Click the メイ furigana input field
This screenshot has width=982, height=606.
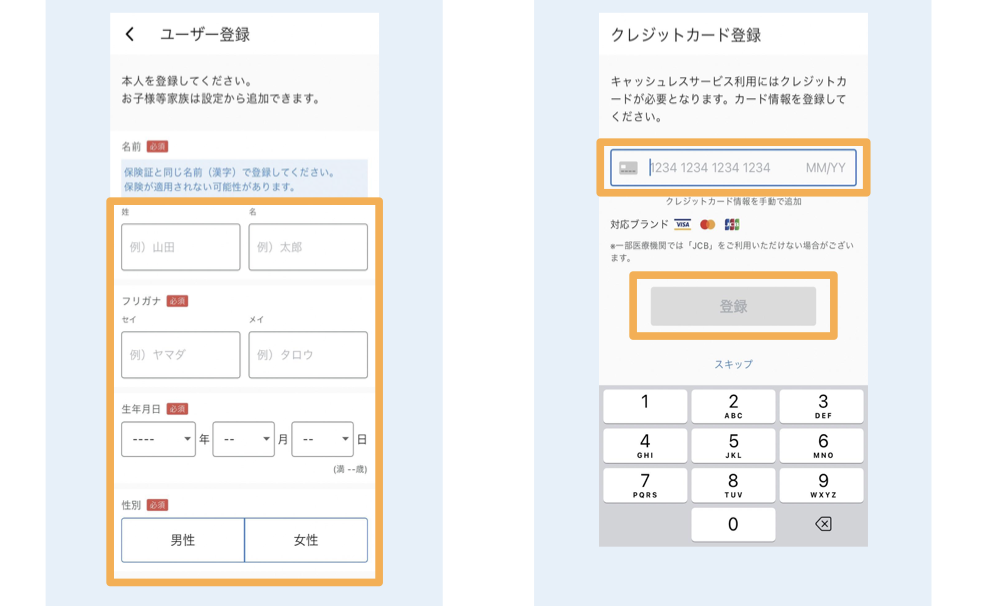click(308, 355)
